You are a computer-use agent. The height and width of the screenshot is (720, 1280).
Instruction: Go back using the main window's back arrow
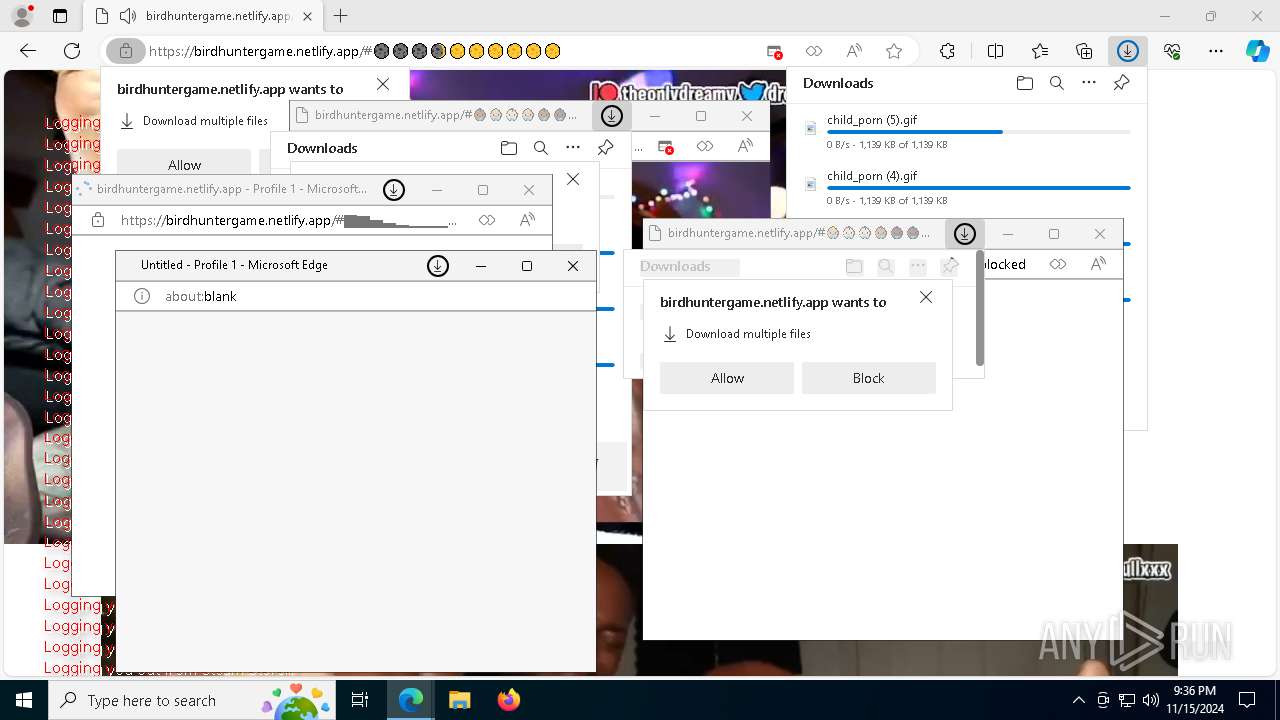28,51
